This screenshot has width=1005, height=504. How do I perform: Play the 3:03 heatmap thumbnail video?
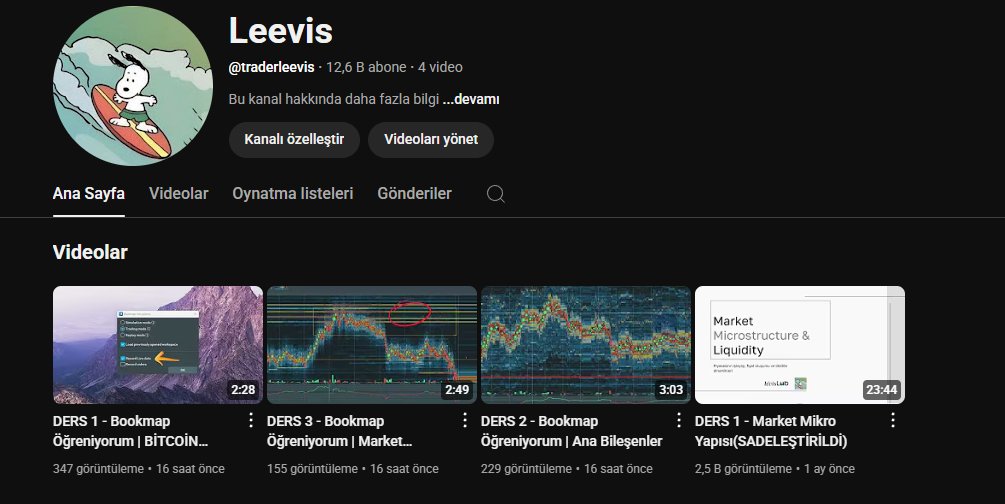click(586, 345)
